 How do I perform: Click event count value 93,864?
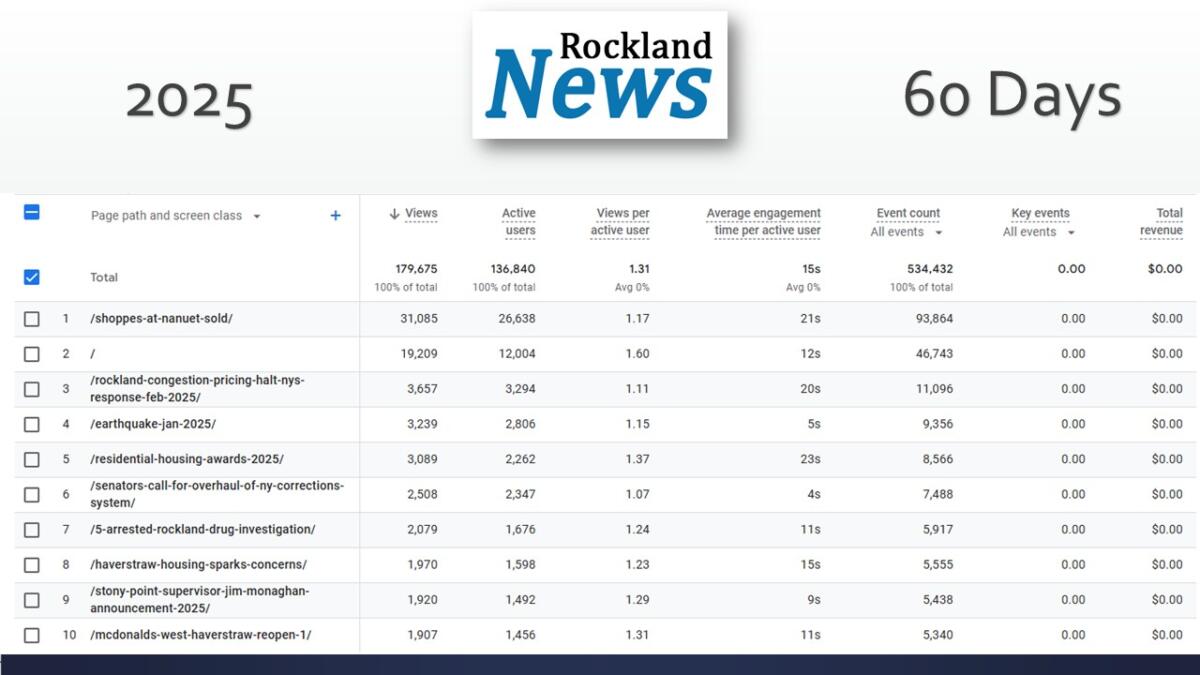934,319
